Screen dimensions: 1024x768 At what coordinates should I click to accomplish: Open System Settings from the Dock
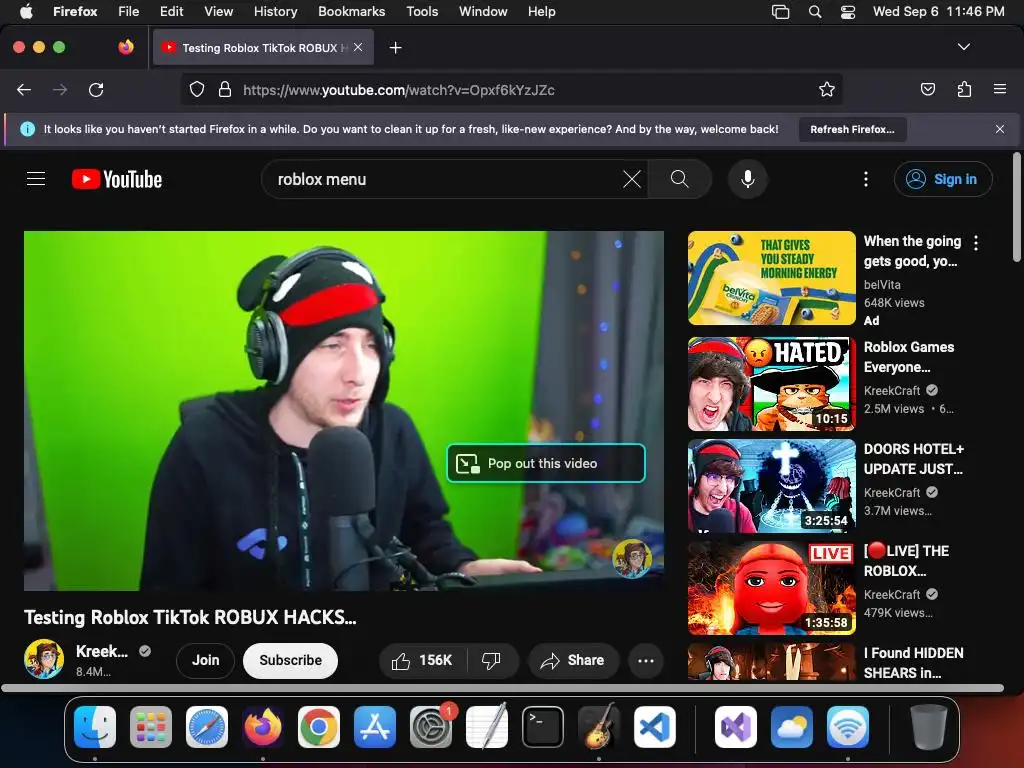click(x=431, y=727)
